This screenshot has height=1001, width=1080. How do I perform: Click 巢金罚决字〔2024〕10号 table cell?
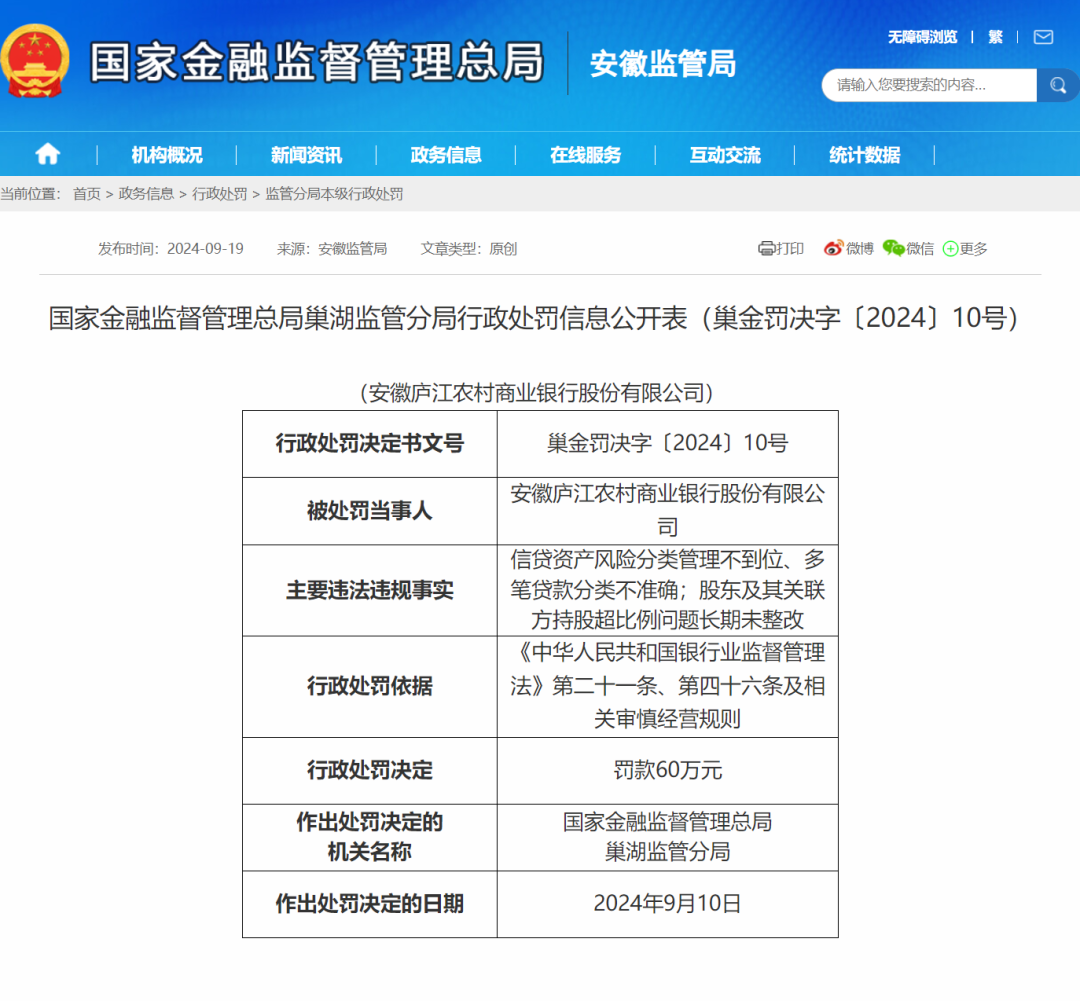click(x=667, y=444)
